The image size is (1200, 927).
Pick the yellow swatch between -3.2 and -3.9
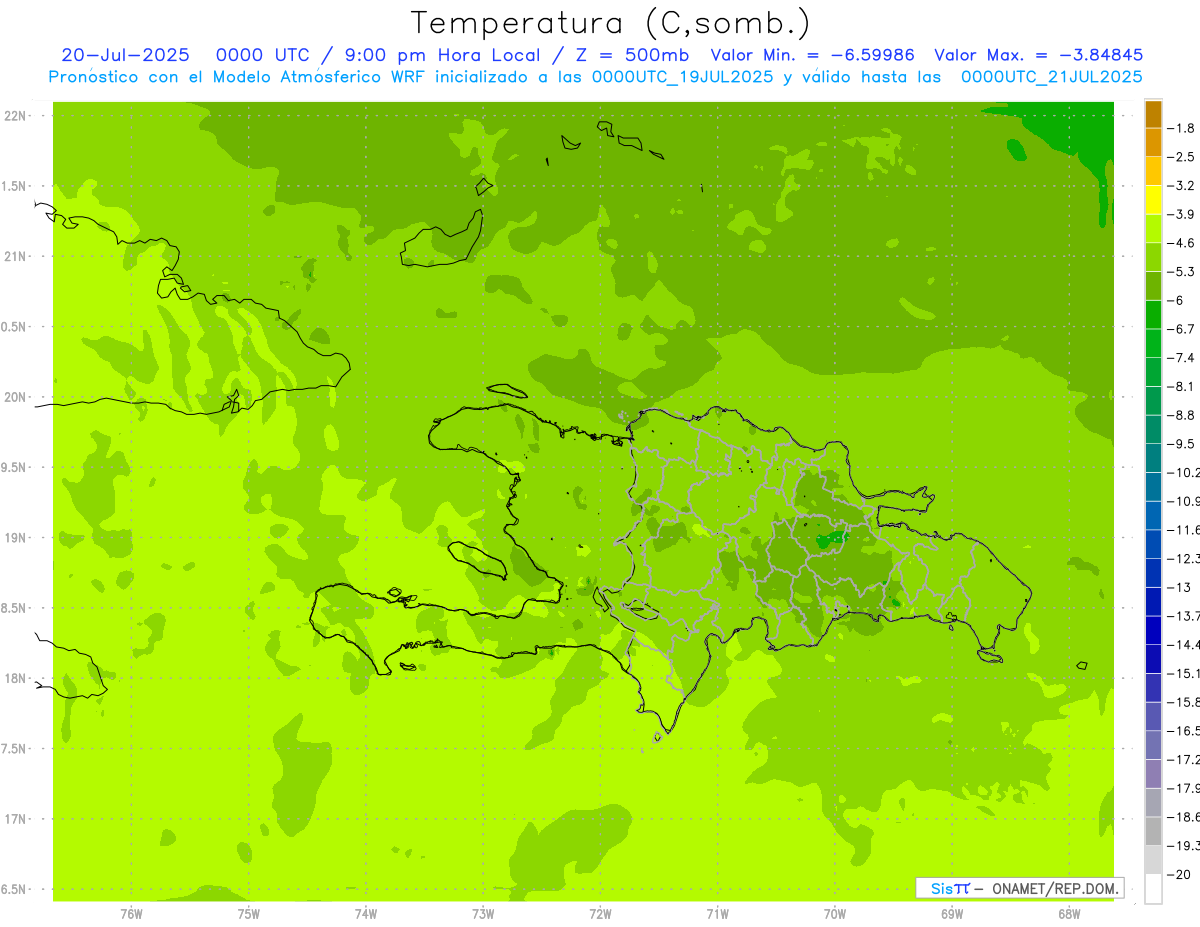pos(1153,200)
